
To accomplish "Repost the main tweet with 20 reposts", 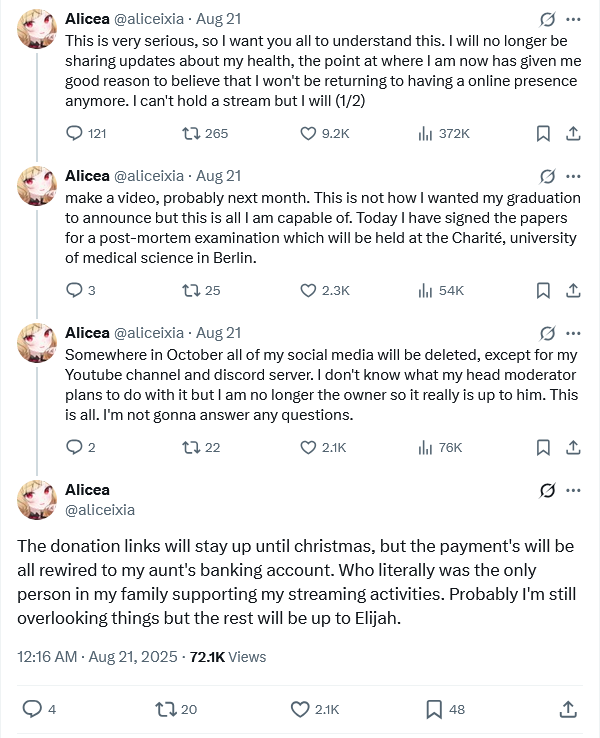I will [166, 709].
